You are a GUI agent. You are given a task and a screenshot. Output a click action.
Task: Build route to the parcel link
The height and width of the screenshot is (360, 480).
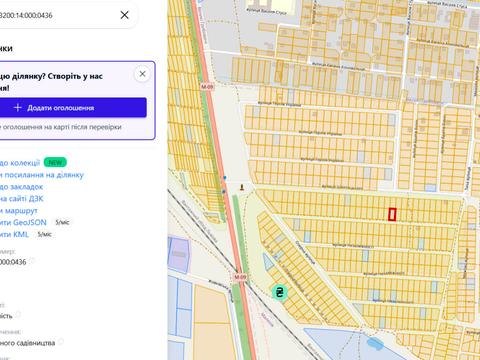[19, 211]
